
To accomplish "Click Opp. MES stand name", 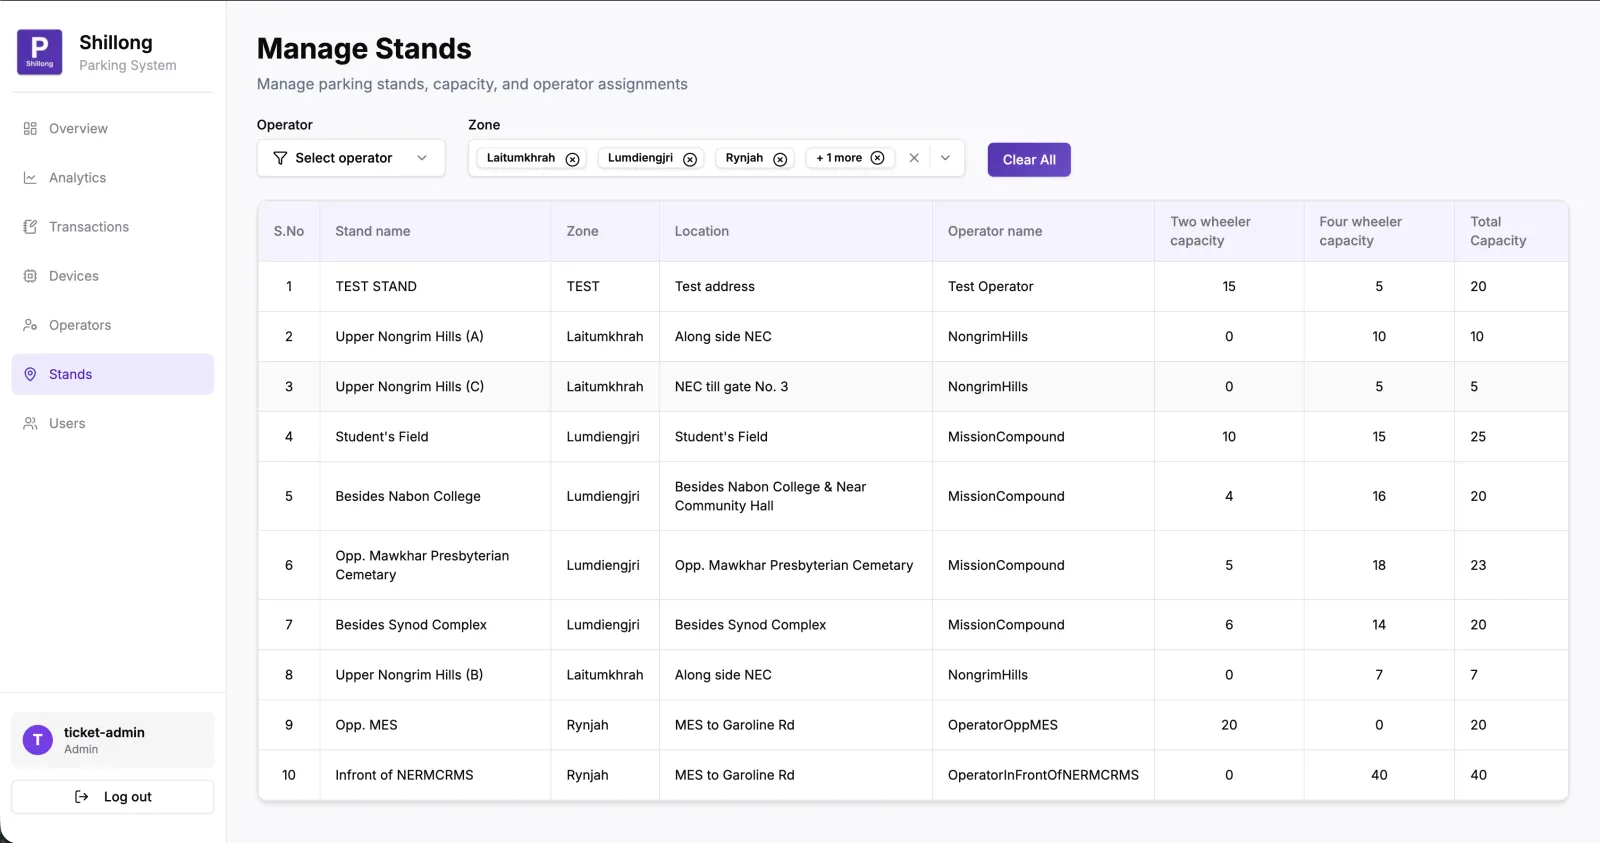I will [x=366, y=725].
